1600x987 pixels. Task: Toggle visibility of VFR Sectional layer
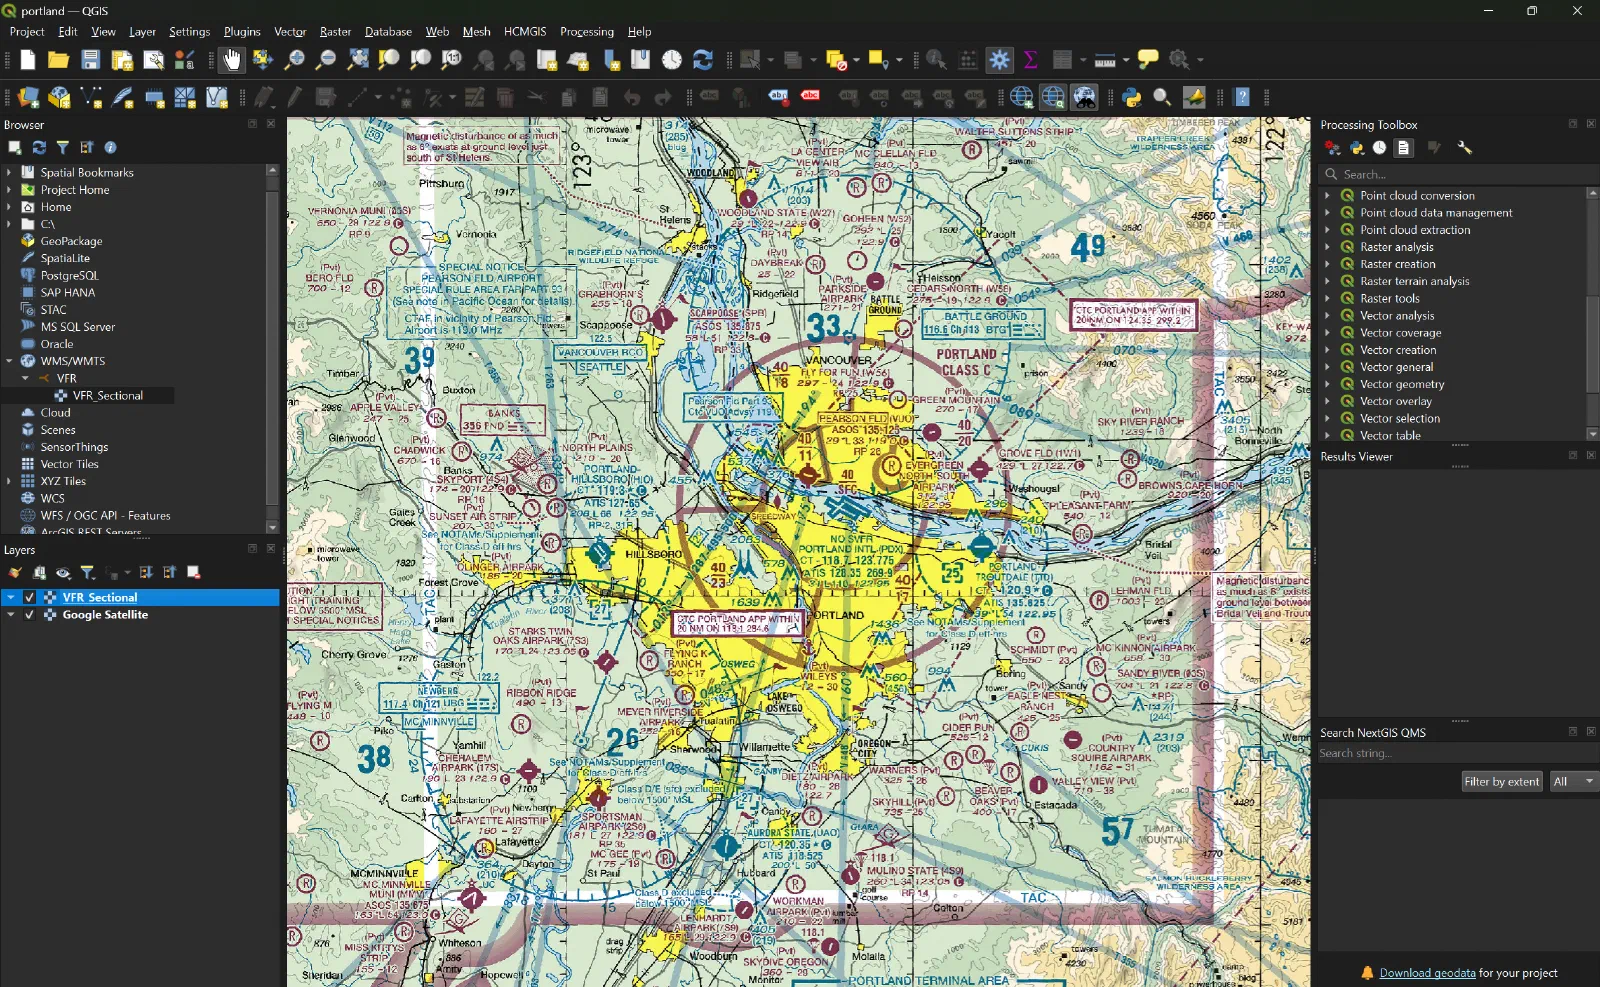pyautogui.click(x=29, y=597)
